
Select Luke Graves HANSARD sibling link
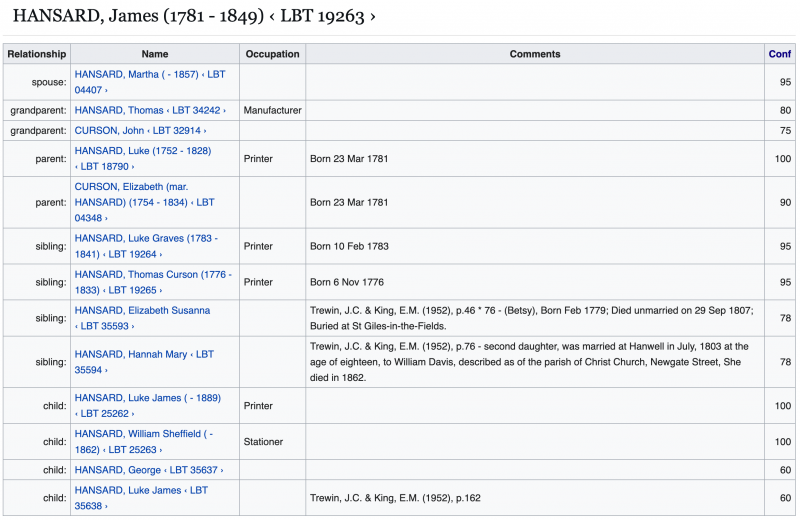[145, 239]
